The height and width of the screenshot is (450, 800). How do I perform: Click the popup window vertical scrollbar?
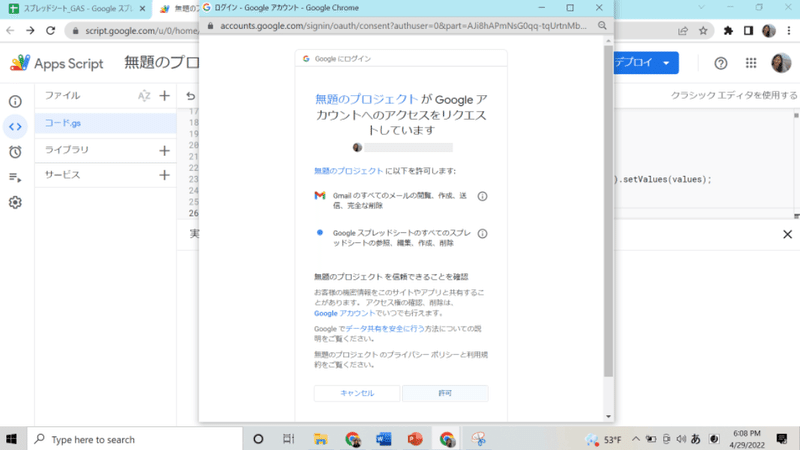(x=608, y=210)
